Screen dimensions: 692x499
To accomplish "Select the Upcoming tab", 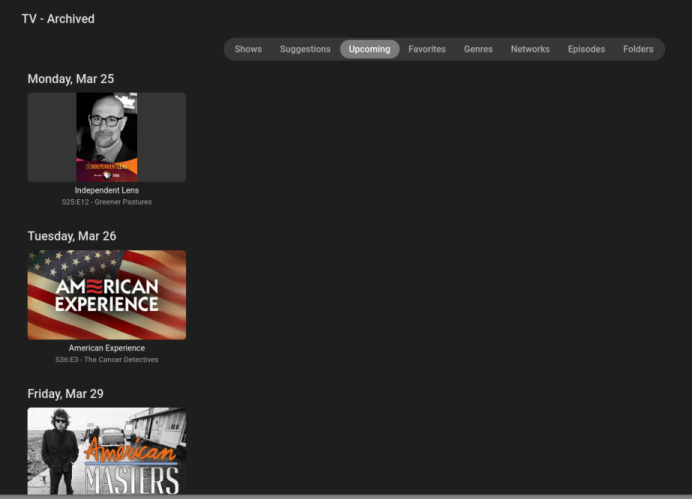I will pyautogui.click(x=369, y=49).
